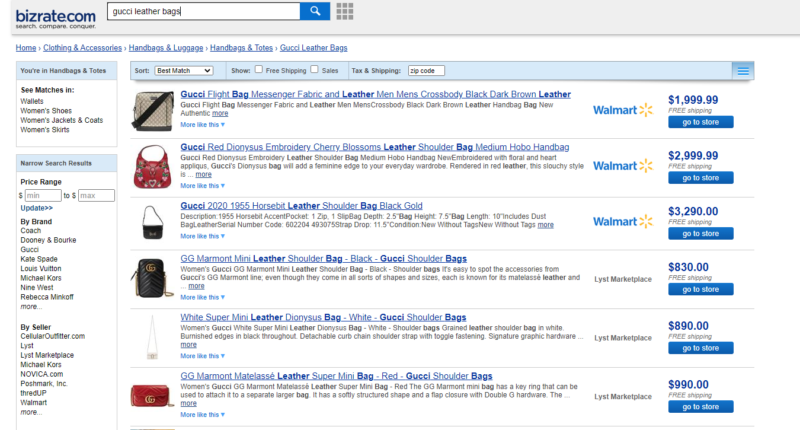This screenshot has width=800, height=430.
Task: Open the black GG Marmont mini thumbnail
Action: pyautogui.click(x=152, y=277)
